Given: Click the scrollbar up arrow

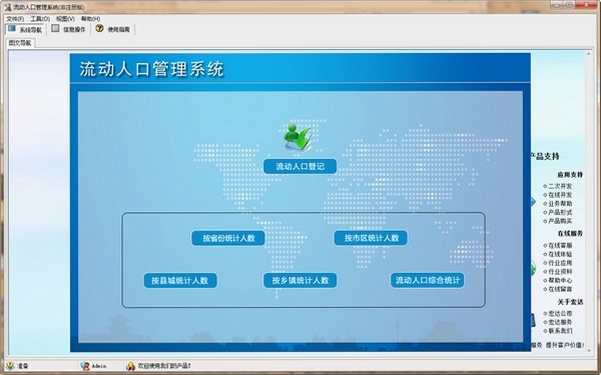Looking at the screenshot, I should click(589, 54).
